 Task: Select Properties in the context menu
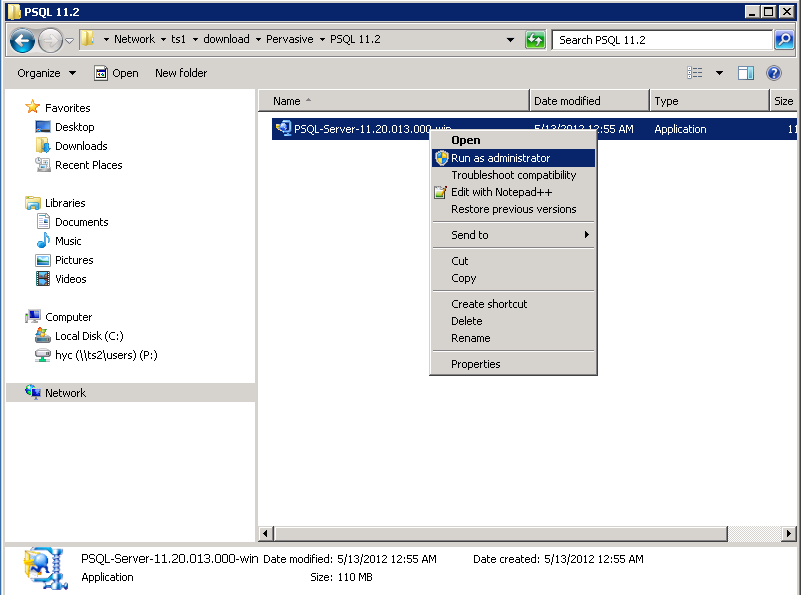coord(475,364)
